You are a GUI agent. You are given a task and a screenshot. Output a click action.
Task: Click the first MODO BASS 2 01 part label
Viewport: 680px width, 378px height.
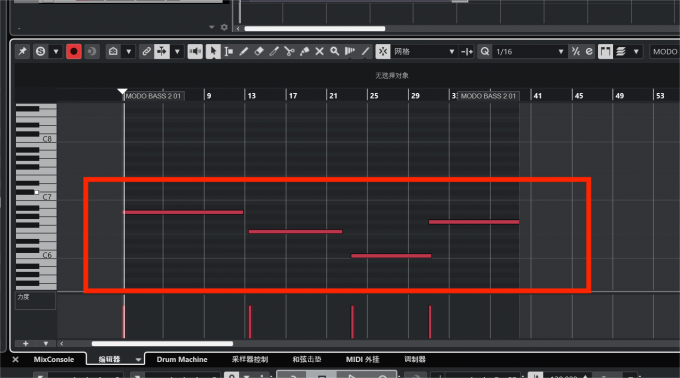pyautogui.click(x=154, y=96)
